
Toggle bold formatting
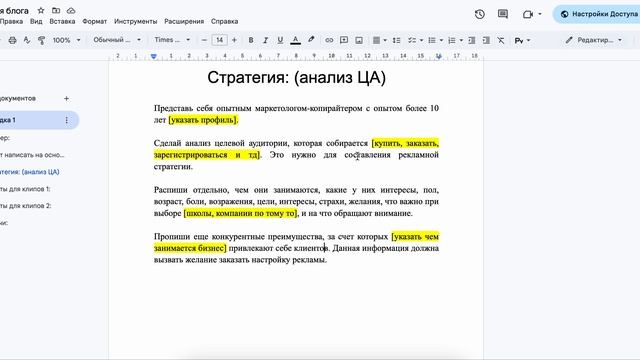click(x=251, y=40)
